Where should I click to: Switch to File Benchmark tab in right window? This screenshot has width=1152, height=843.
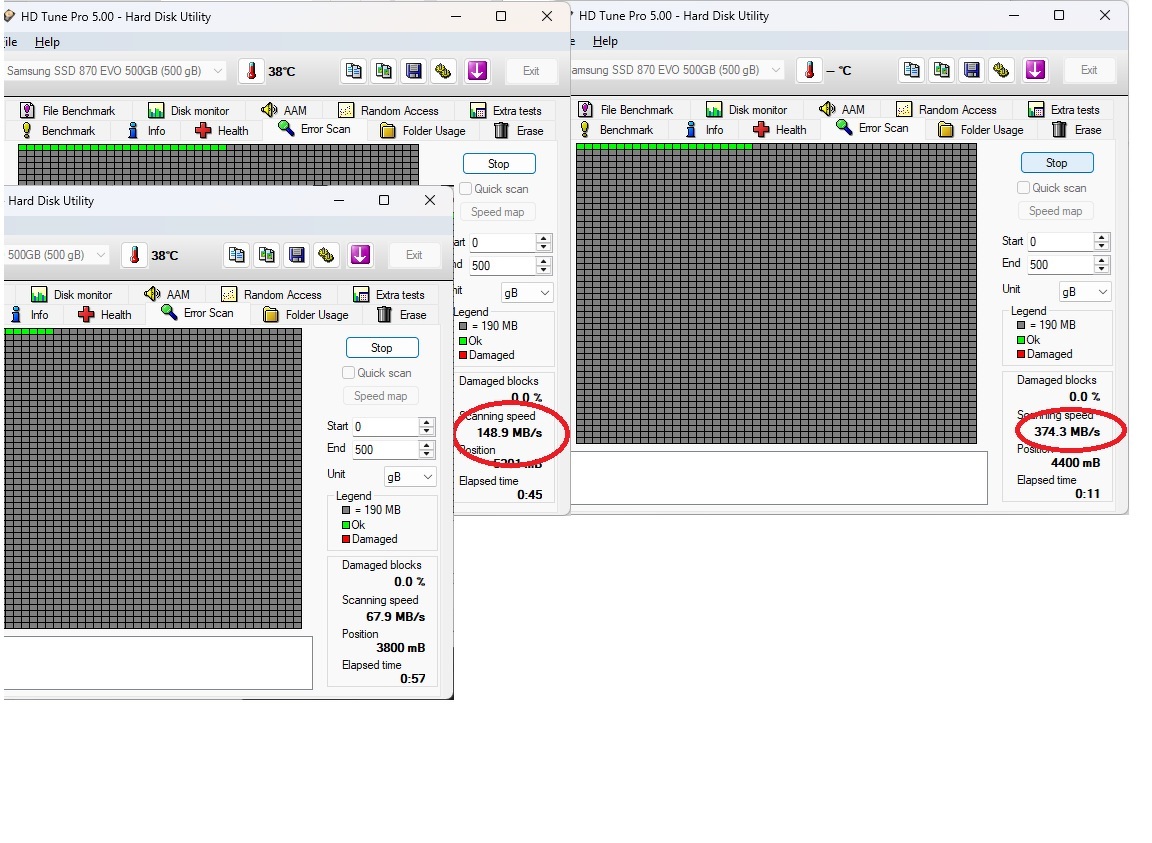625,110
